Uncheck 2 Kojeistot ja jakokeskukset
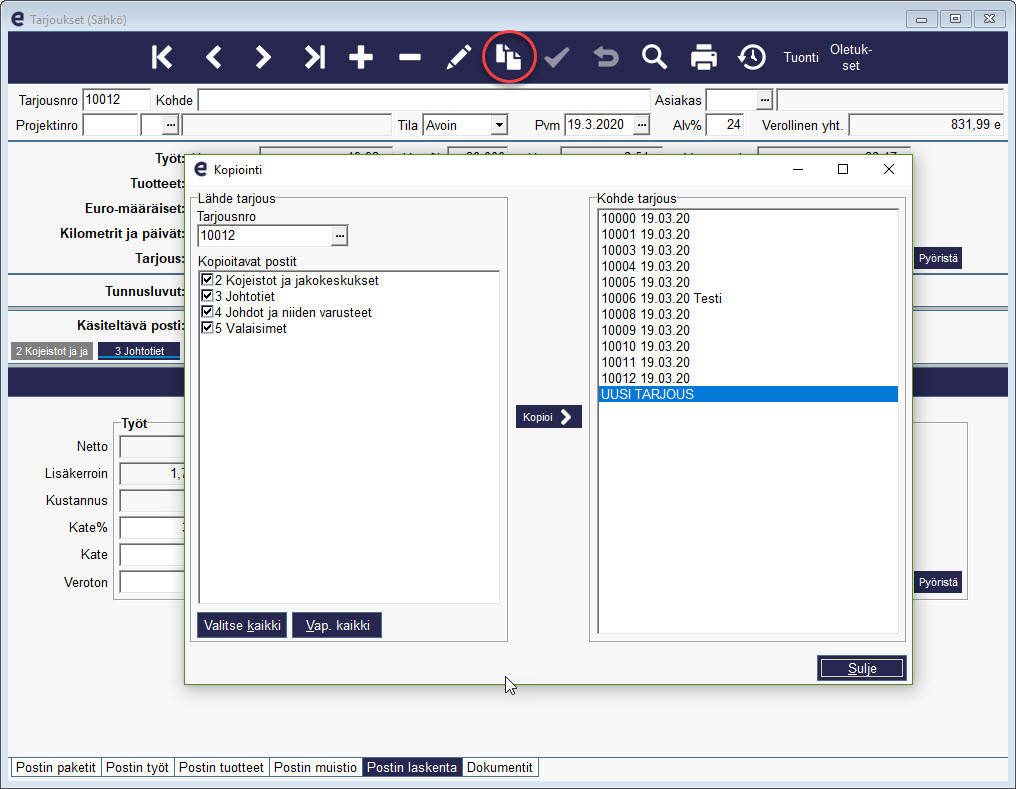Image resolution: width=1016 pixels, height=789 pixels. (x=207, y=280)
